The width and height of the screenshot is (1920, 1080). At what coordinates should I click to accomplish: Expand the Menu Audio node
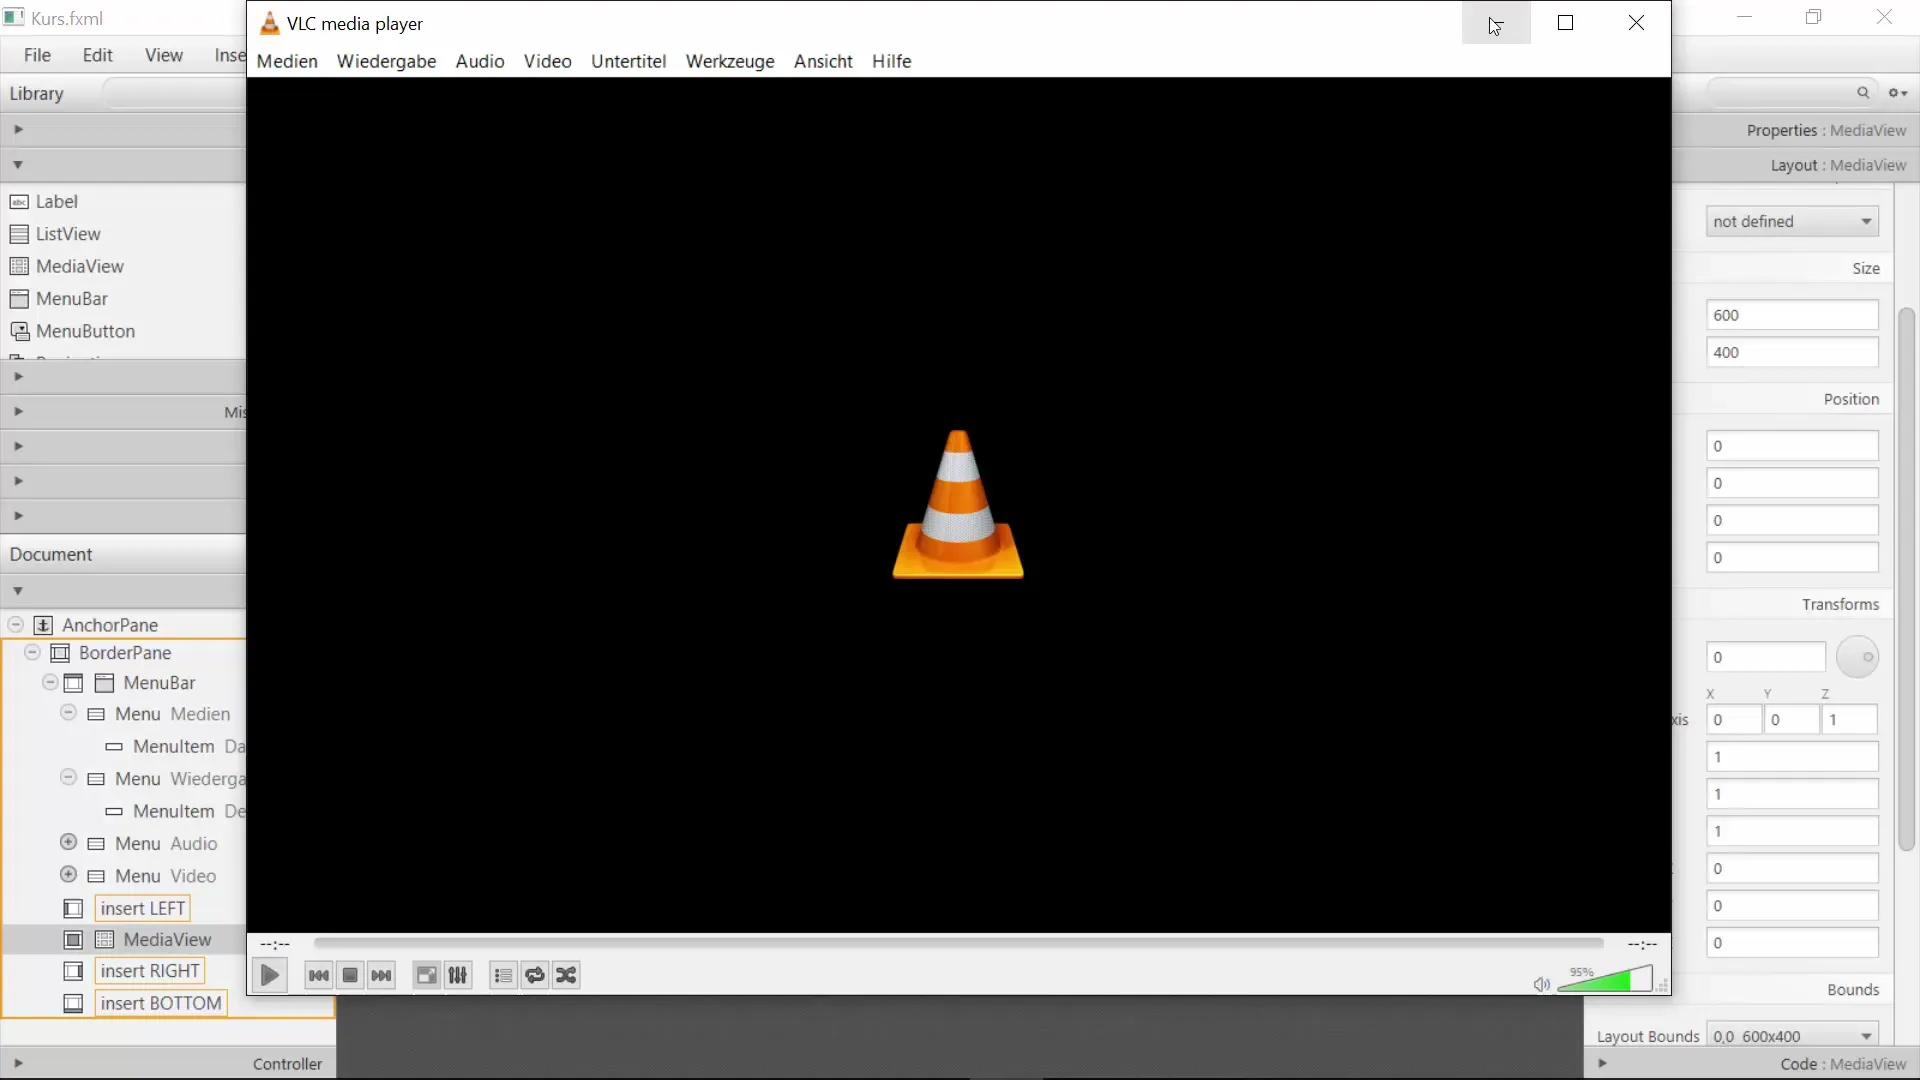click(x=68, y=842)
